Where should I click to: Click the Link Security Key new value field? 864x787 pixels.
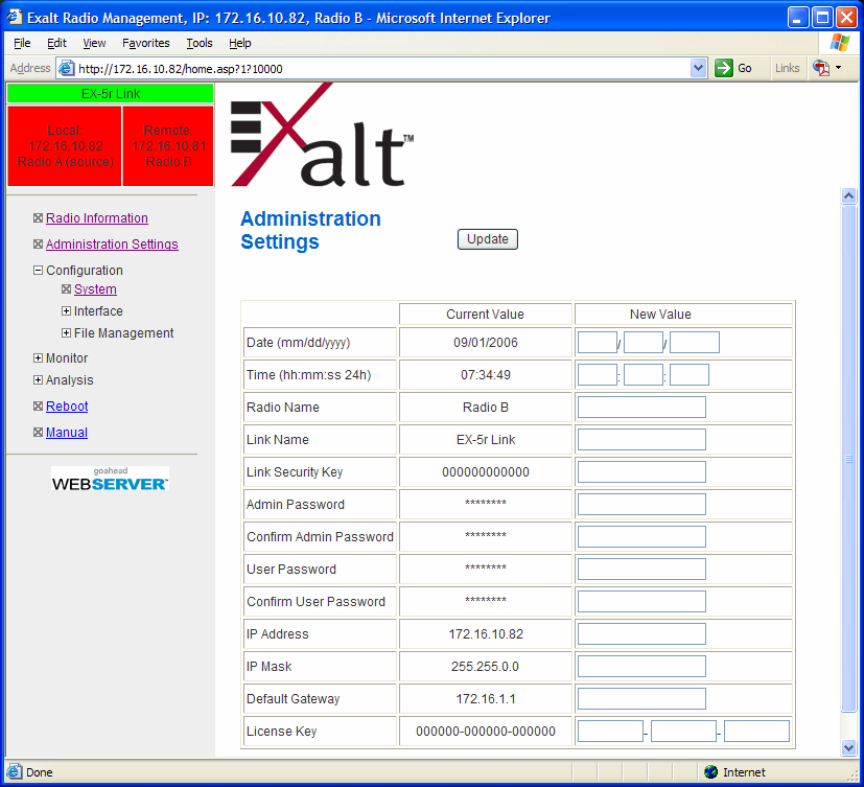click(641, 472)
